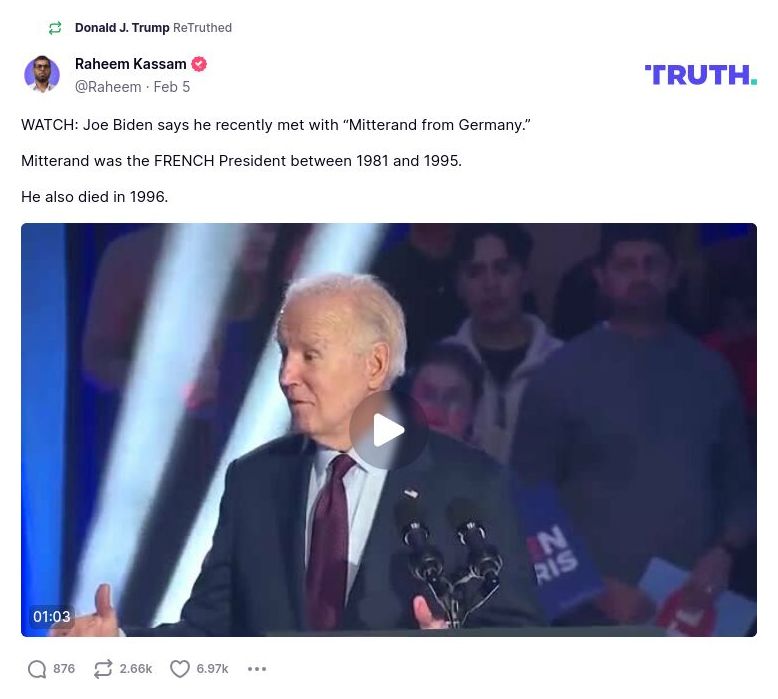The height and width of the screenshot is (699, 778).
Task: Like the post with the heart icon
Action: [x=180, y=669]
